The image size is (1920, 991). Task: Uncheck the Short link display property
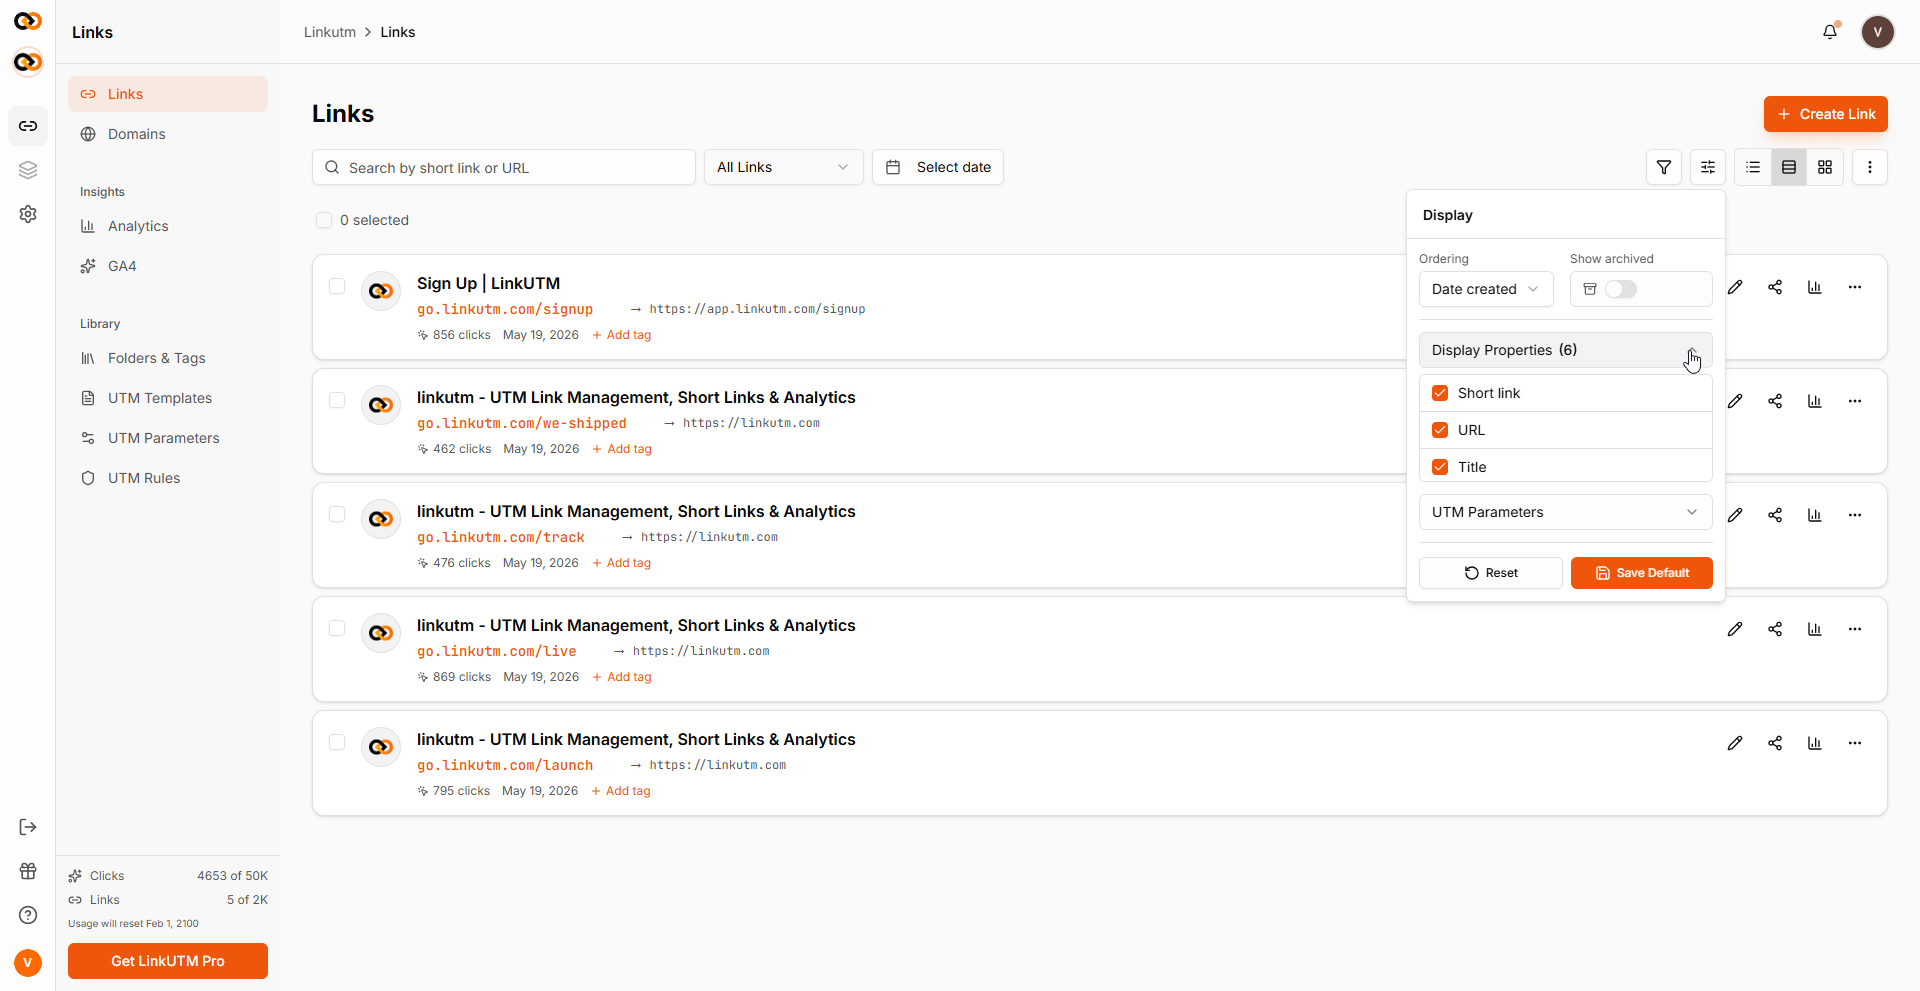(1440, 393)
